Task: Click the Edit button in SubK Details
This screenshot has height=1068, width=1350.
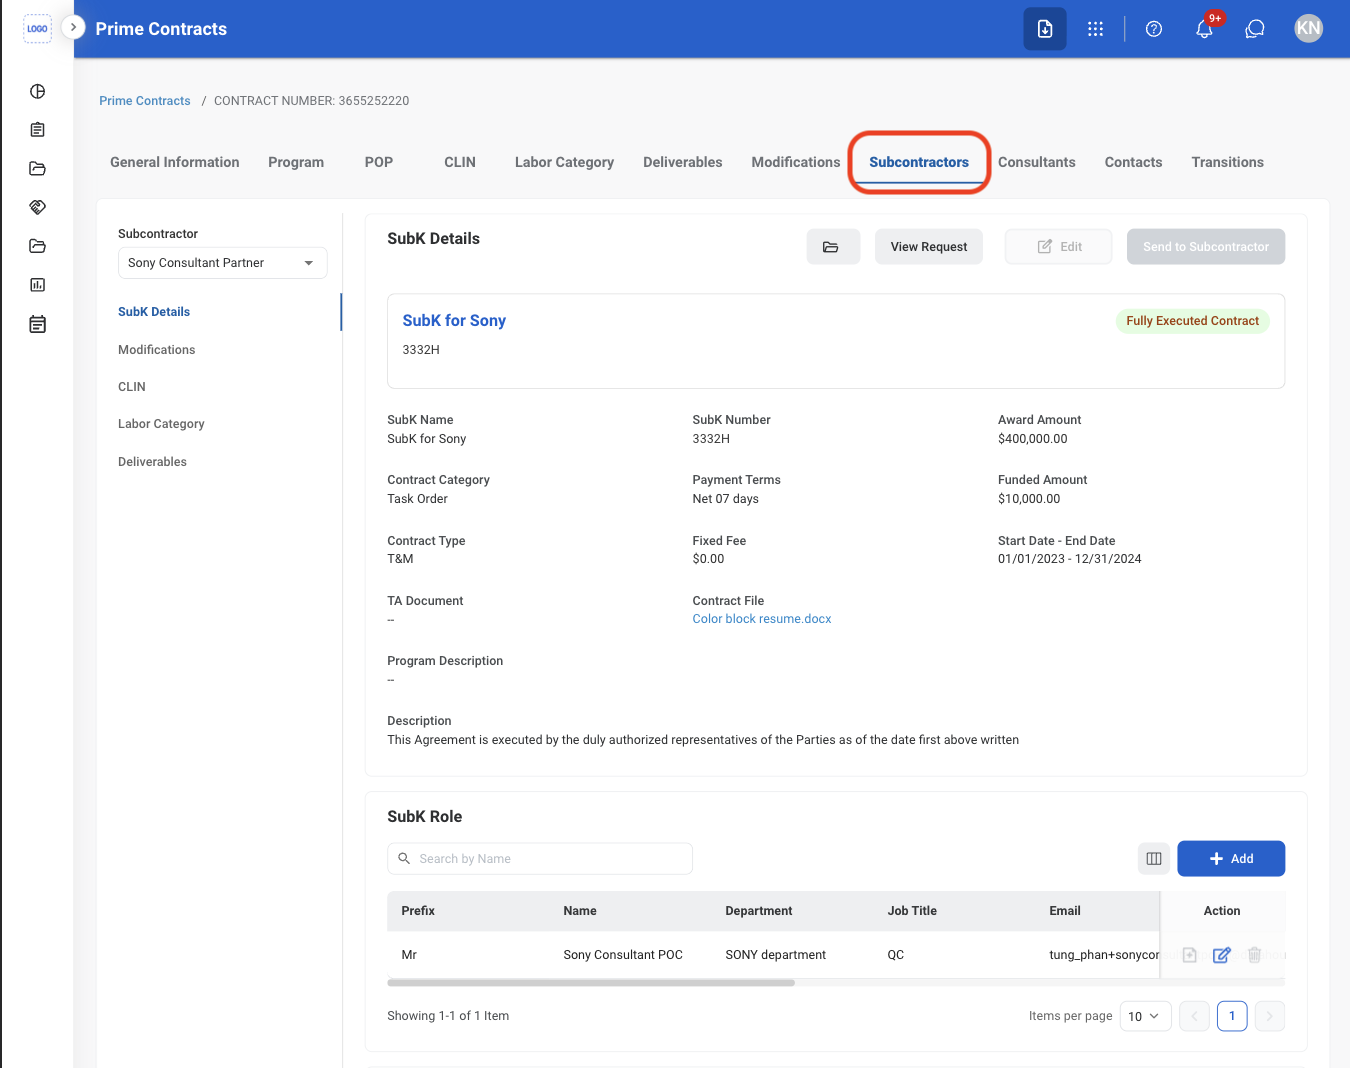Action: coord(1058,247)
